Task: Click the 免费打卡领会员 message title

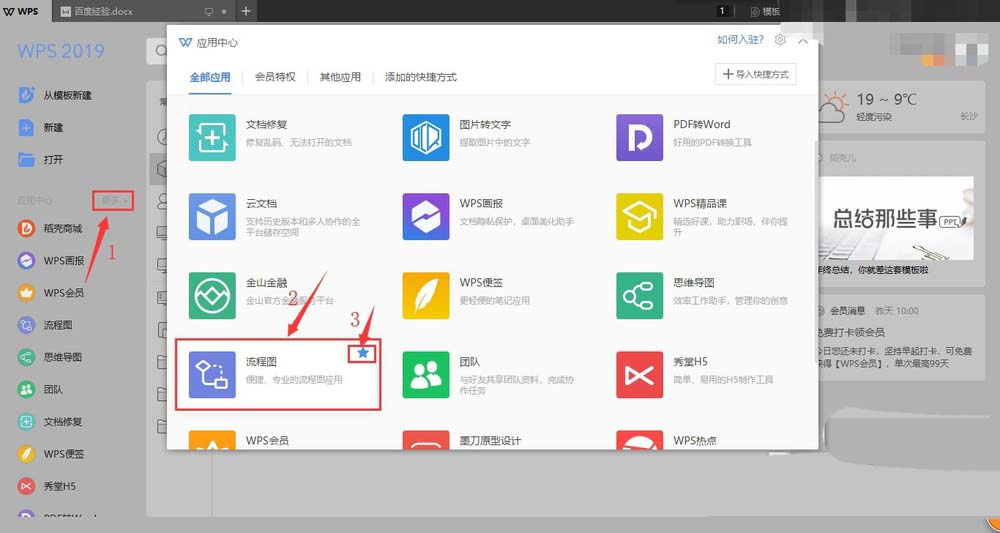Action: click(851, 332)
